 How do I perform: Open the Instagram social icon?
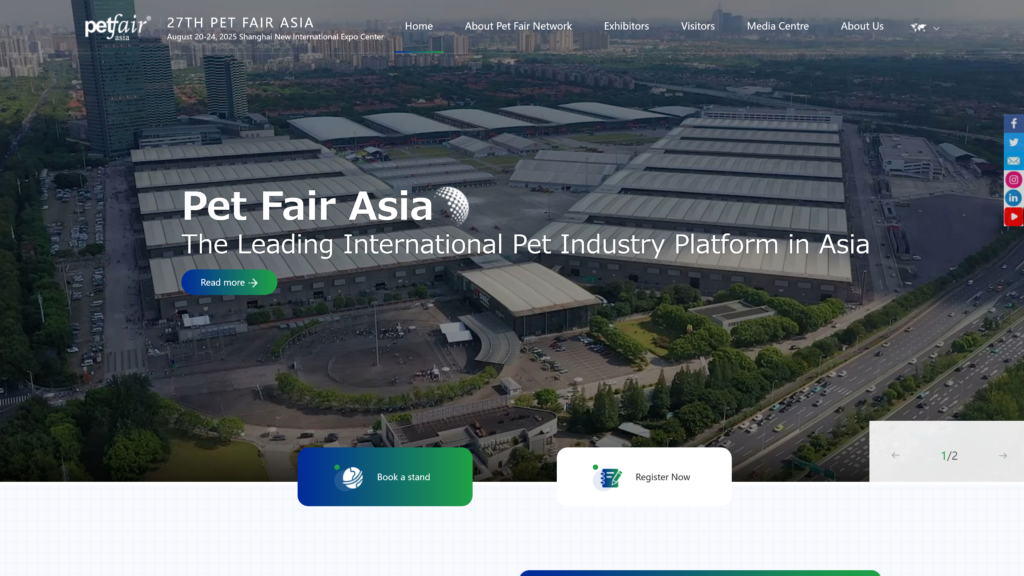[x=1014, y=180]
